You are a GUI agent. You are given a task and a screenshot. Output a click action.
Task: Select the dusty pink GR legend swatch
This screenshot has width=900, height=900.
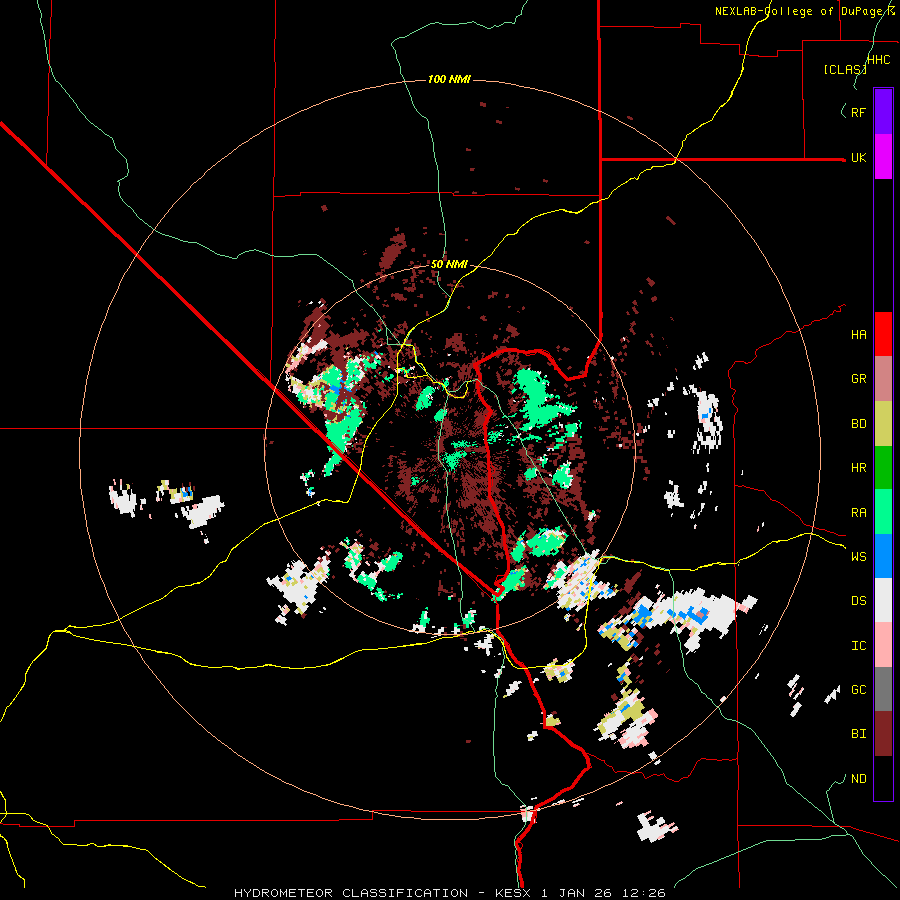click(883, 378)
